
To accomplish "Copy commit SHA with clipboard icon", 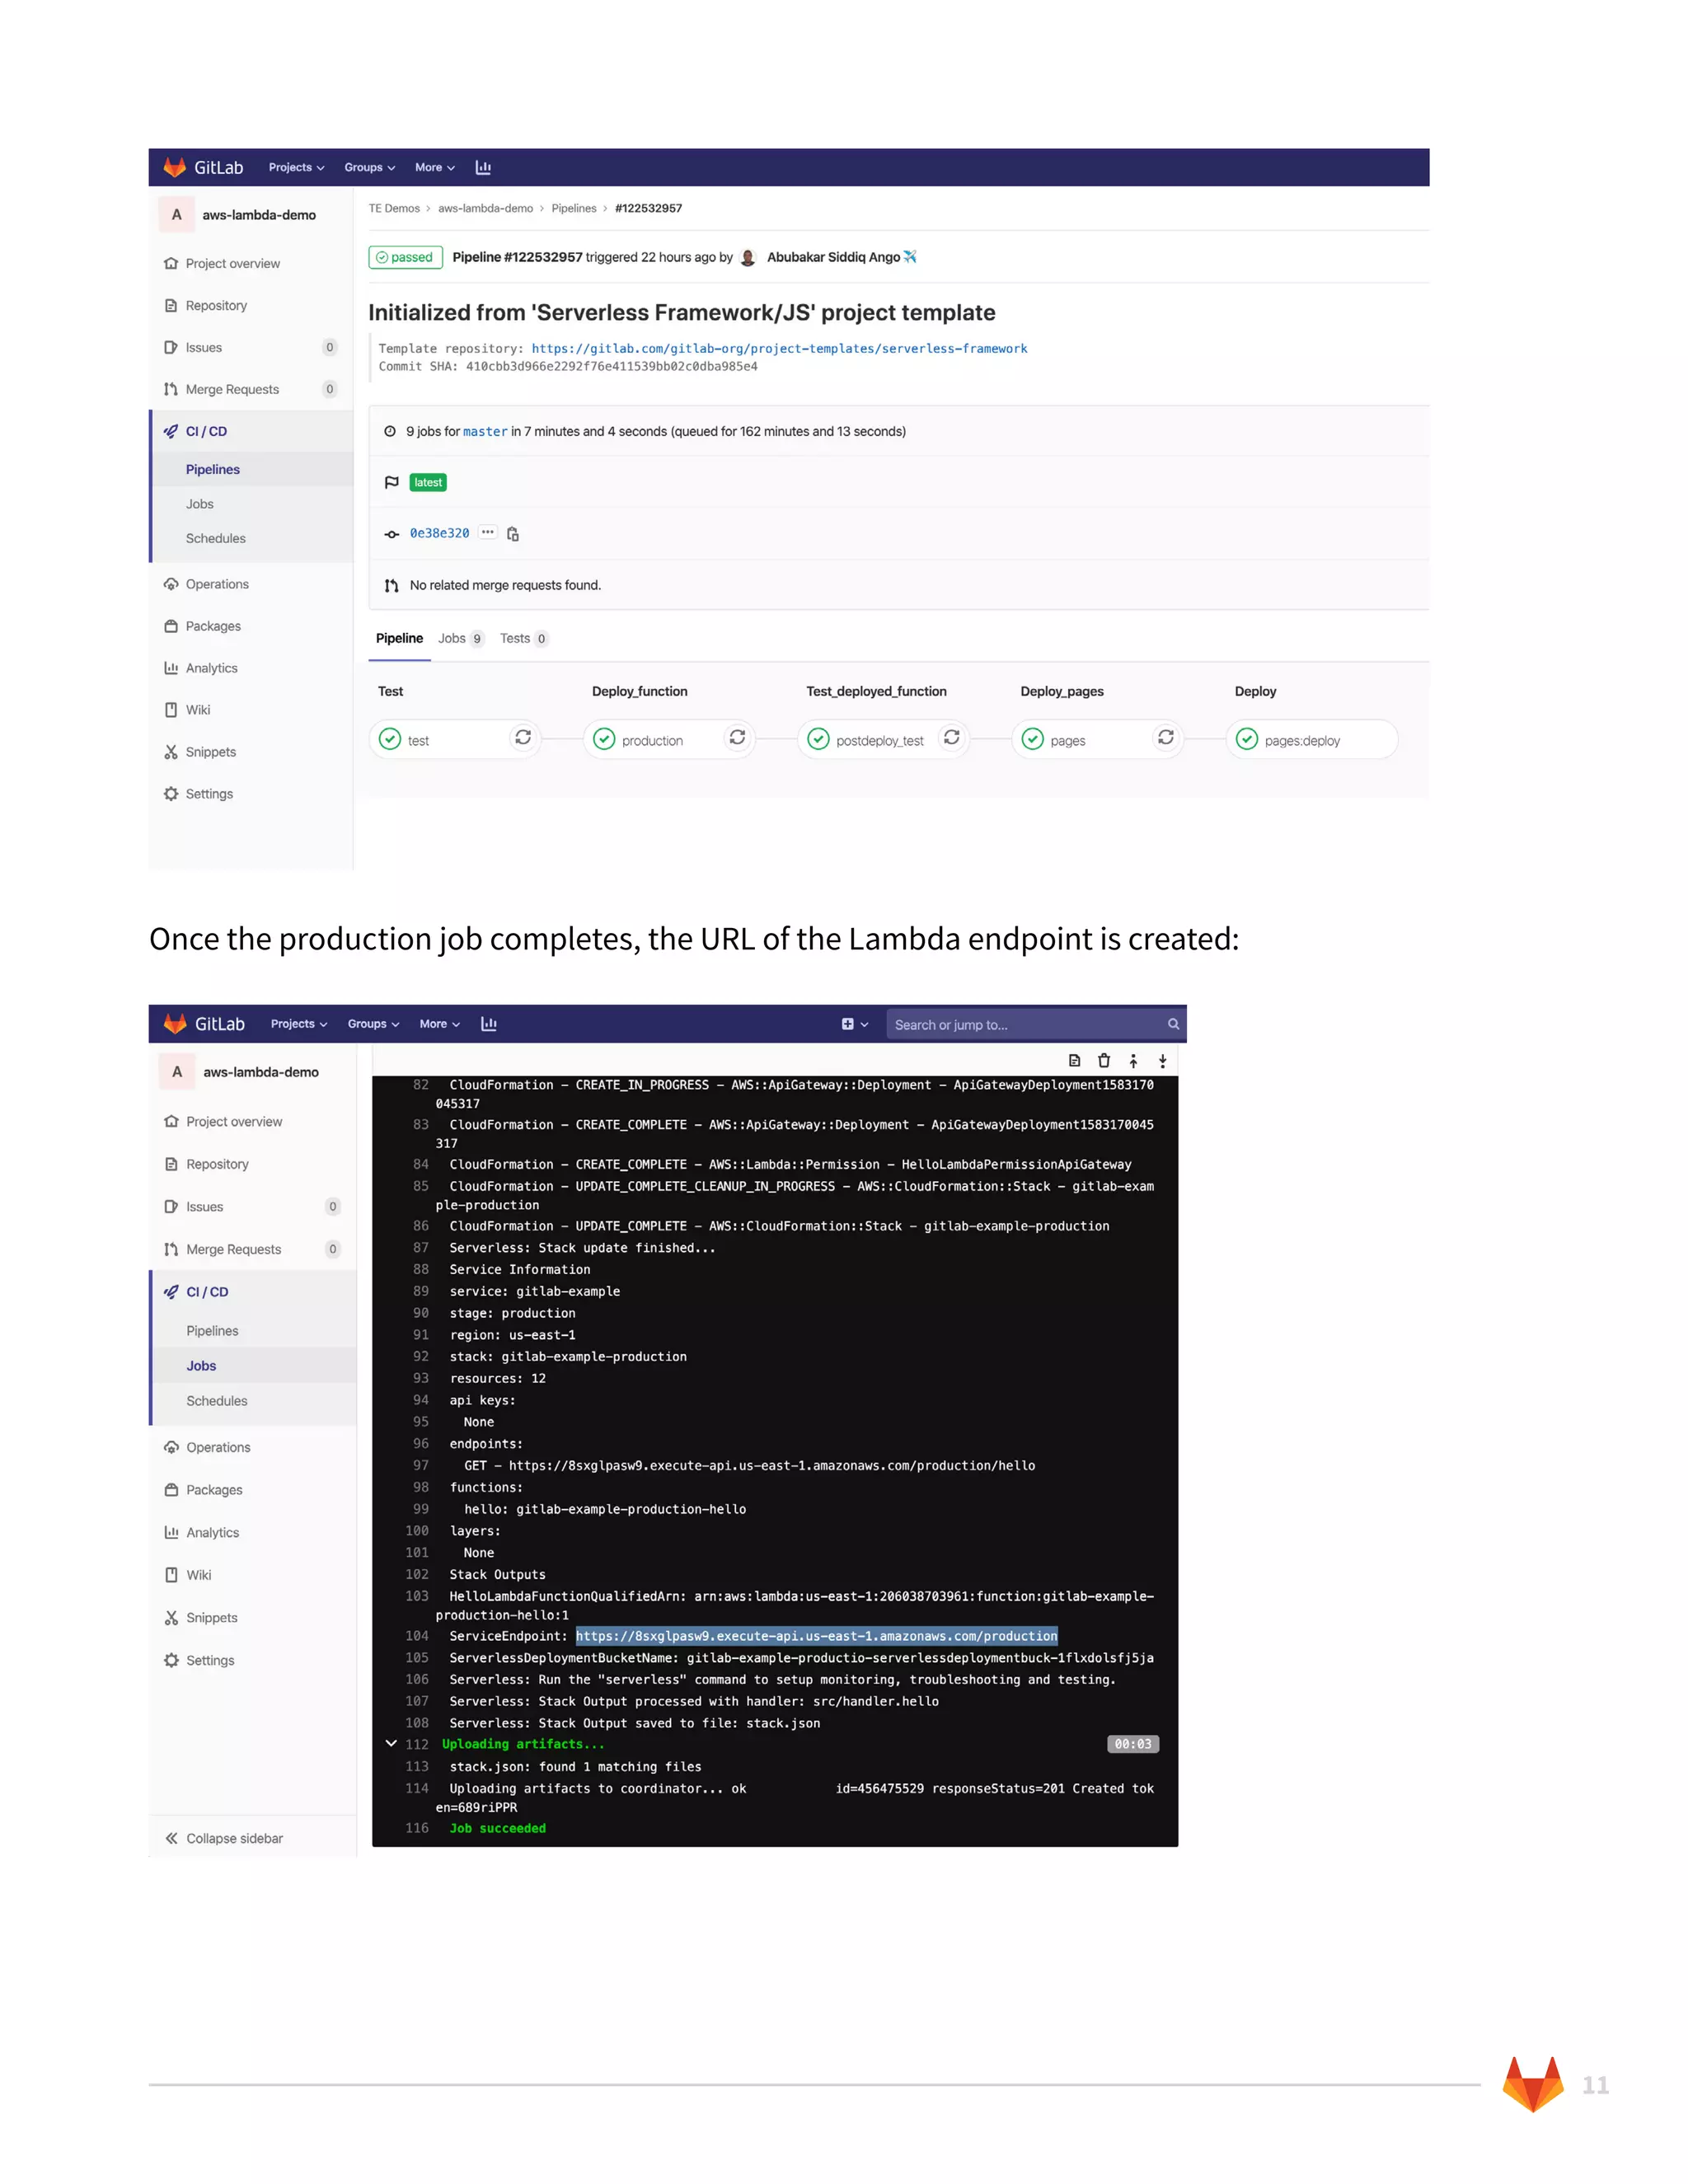I will coord(513,534).
